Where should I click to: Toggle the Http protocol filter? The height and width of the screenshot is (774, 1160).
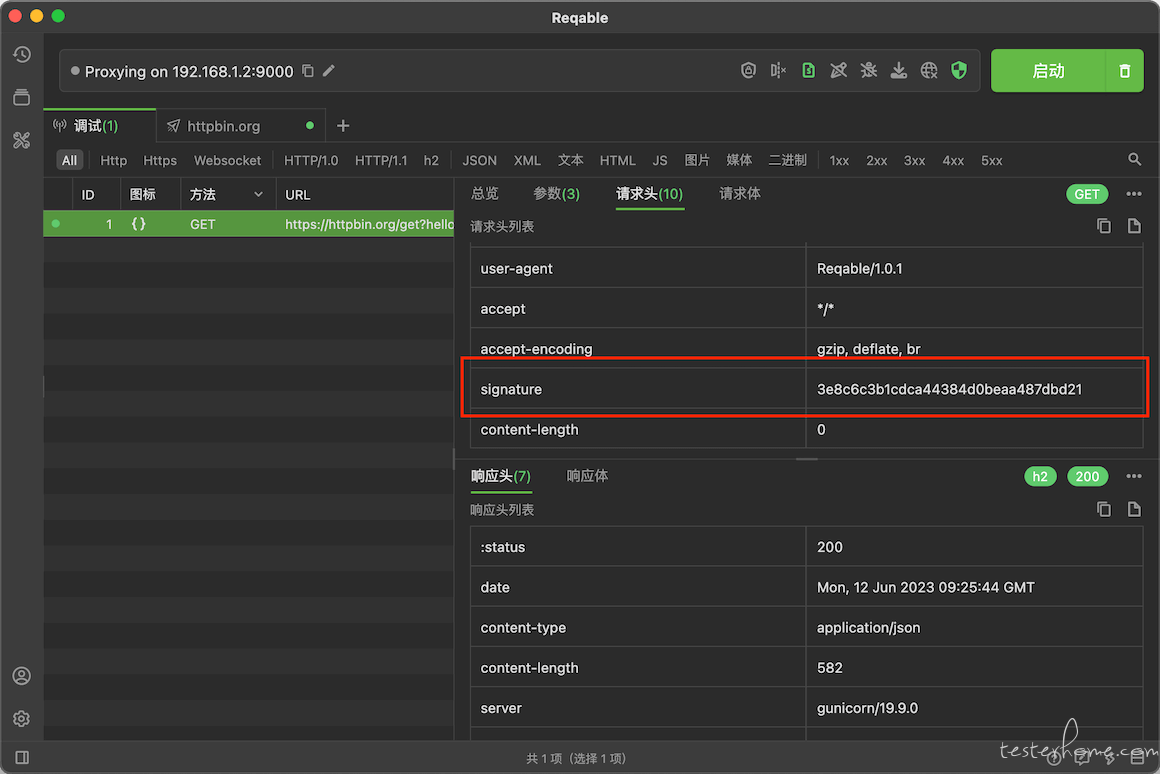coord(113,161)
